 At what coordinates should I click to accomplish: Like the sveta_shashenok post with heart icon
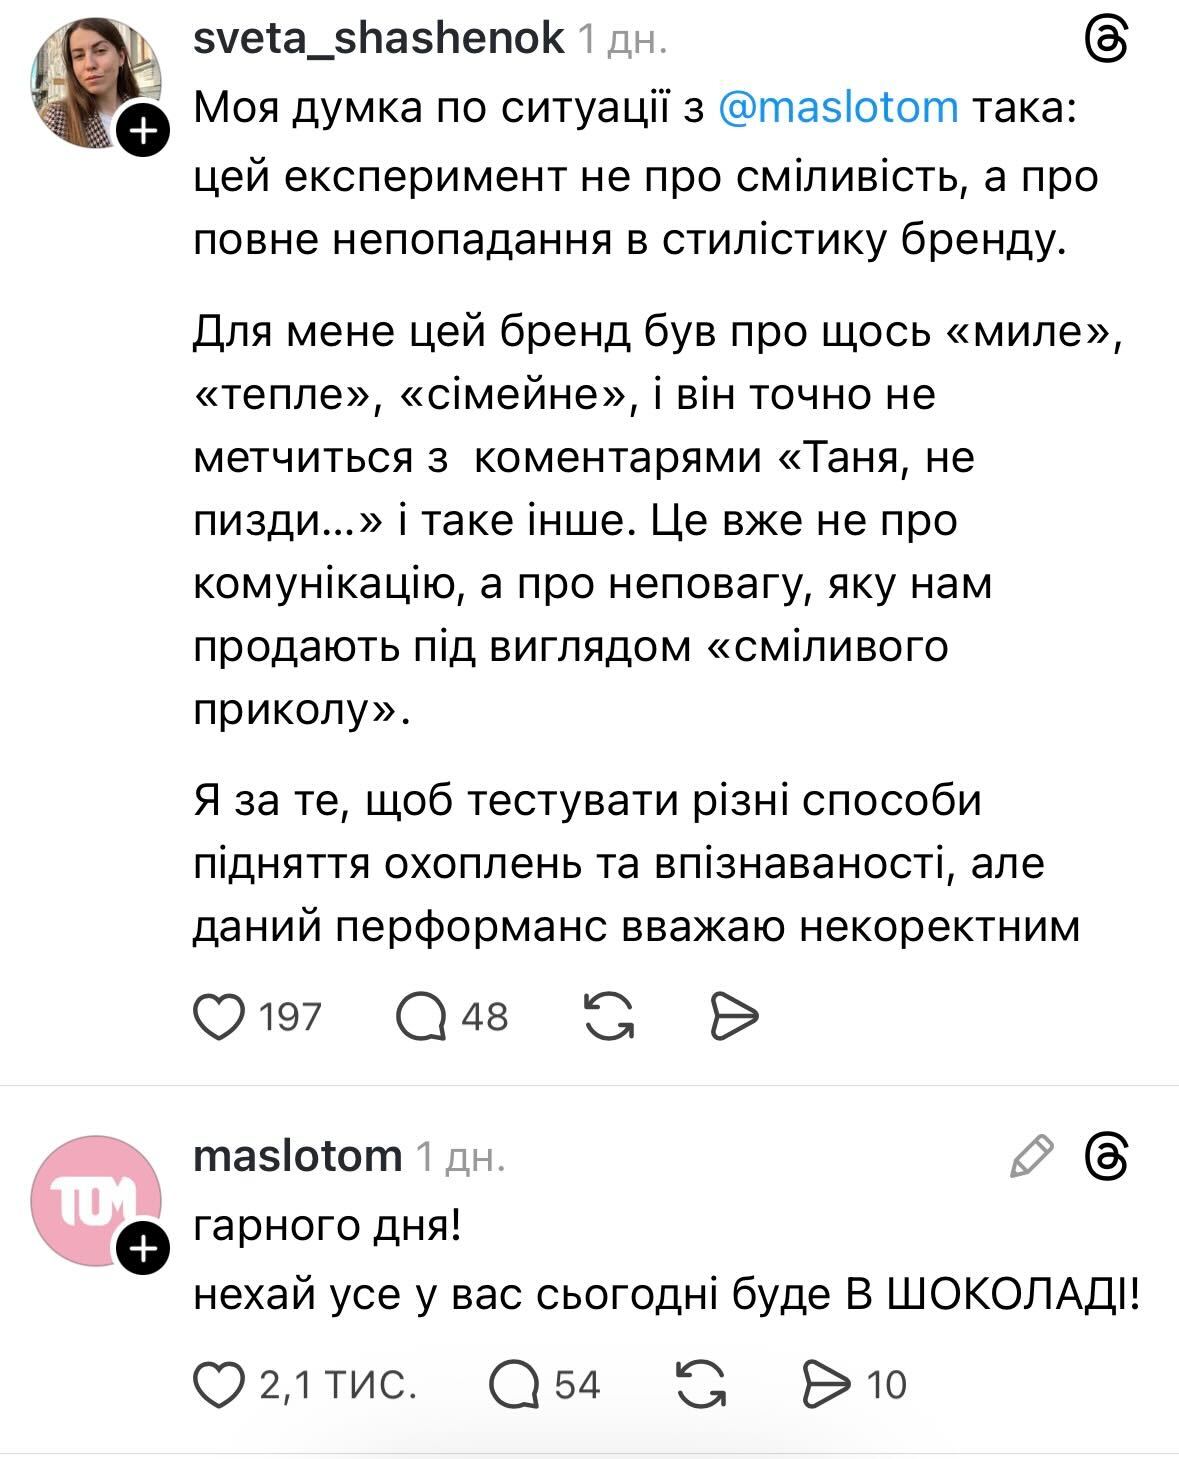tap(218, 1016)
